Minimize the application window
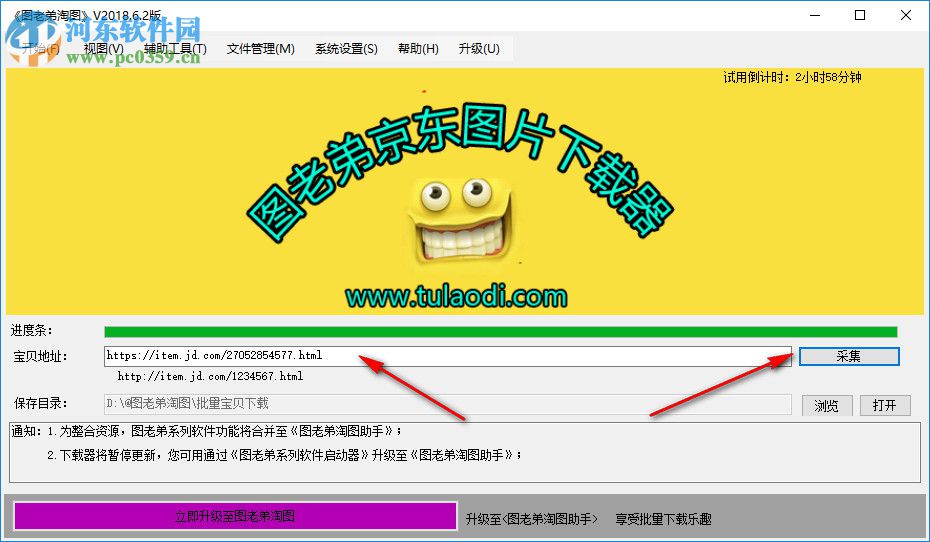Screen dimensions: 930x542 pyautogui.click(x=815, y=15)
